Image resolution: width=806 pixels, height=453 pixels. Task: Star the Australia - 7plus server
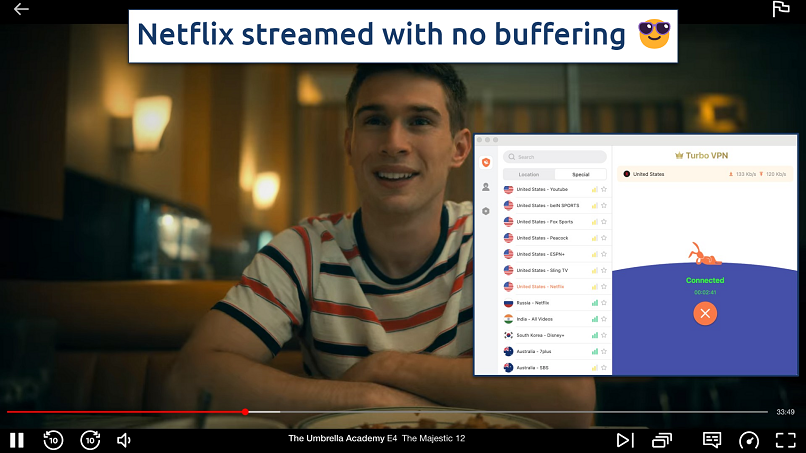604,352
